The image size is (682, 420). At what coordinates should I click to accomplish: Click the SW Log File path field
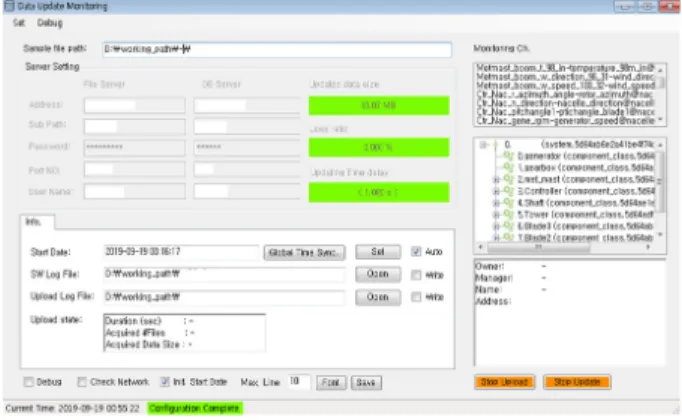(224, 274)
